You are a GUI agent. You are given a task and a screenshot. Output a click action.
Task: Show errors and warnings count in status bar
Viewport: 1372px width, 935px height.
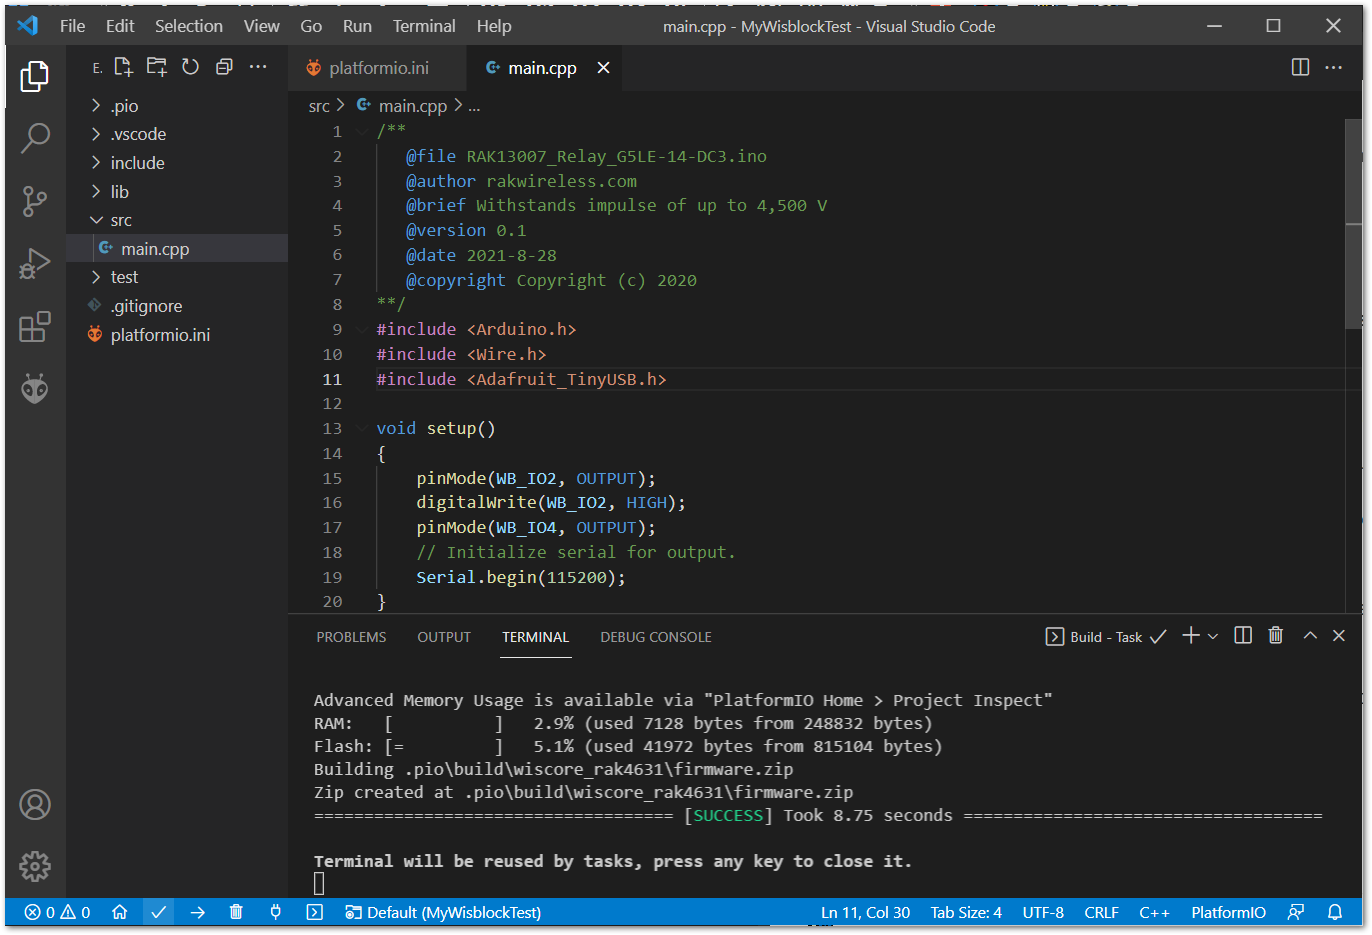(58, 912)
